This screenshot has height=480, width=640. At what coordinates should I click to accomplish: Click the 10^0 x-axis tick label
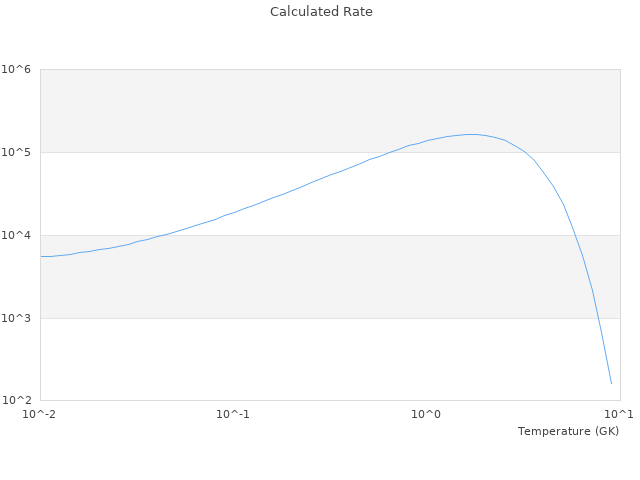point(426,415)
